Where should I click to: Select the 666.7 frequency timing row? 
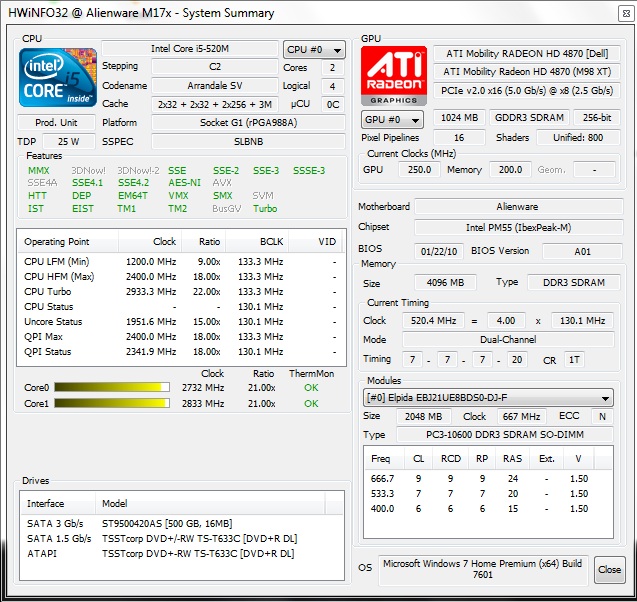click(488, 479)
